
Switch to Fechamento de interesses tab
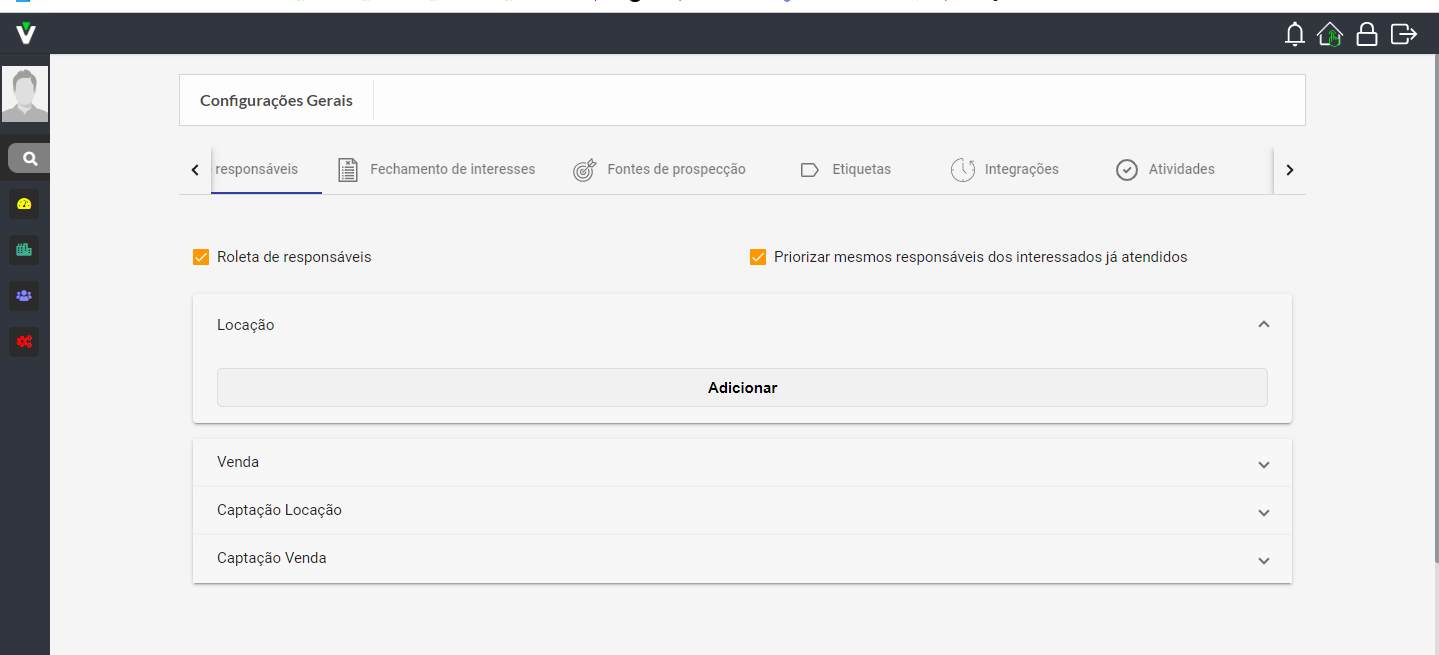[437, 170]
